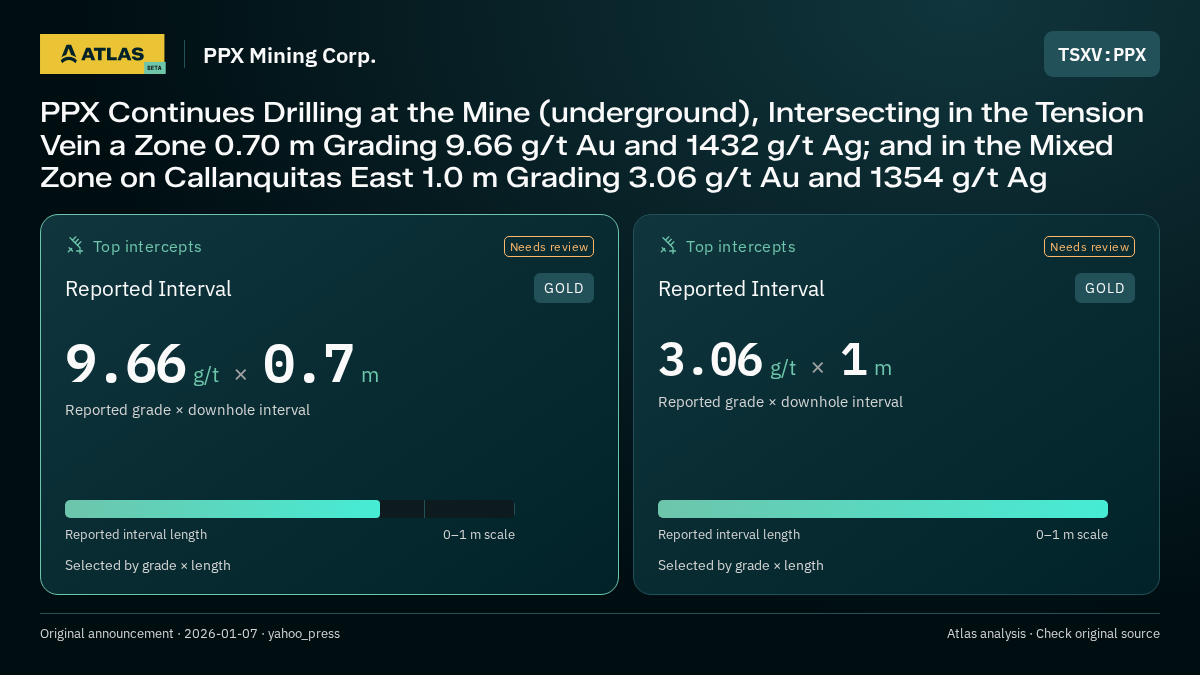
Task: Click the drill icon in the 9.66 g/t card
Action: [75, 245]
